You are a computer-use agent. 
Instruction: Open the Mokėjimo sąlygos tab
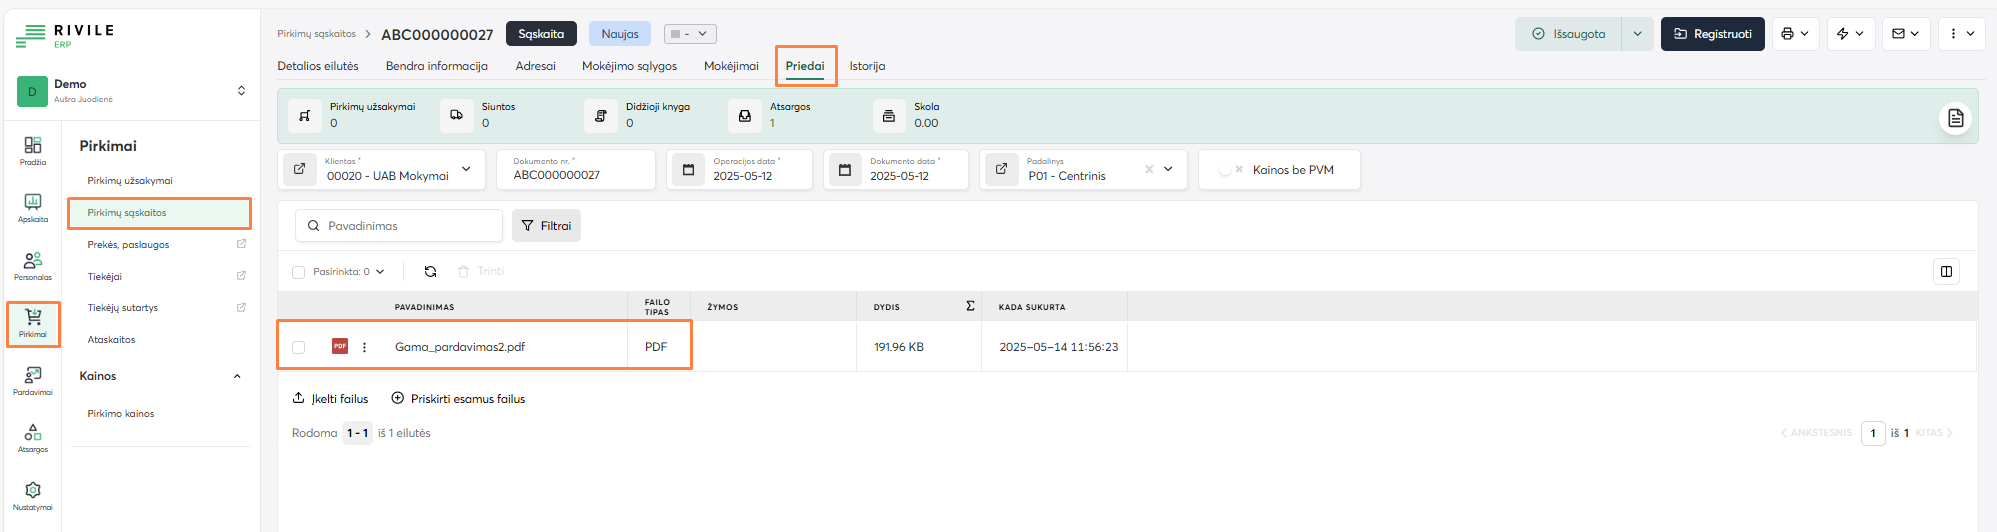coord(629,66)
